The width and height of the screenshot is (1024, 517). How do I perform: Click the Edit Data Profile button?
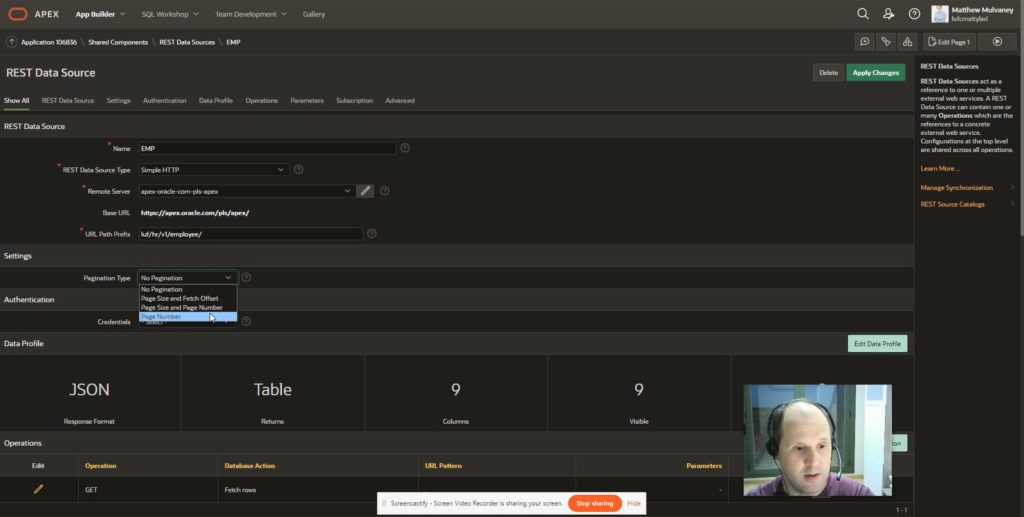[877, 343]
